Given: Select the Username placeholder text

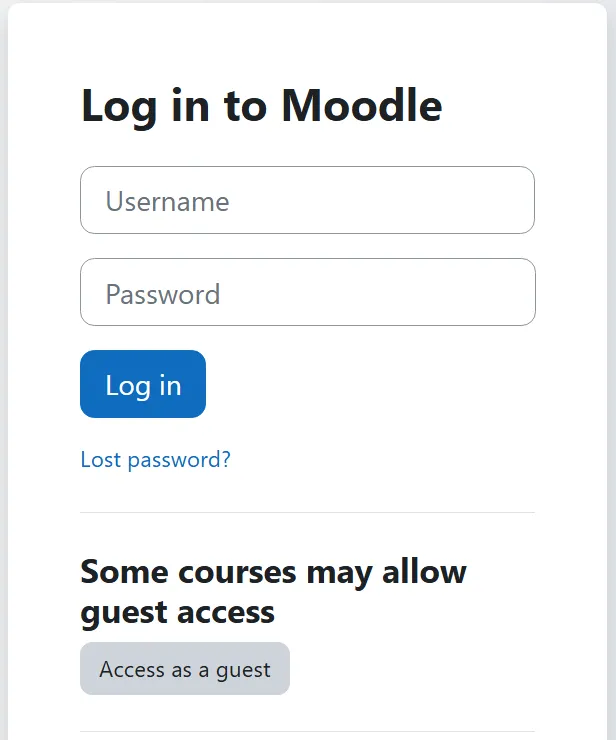Looking at the screenshot, I should tap(167, 202).
